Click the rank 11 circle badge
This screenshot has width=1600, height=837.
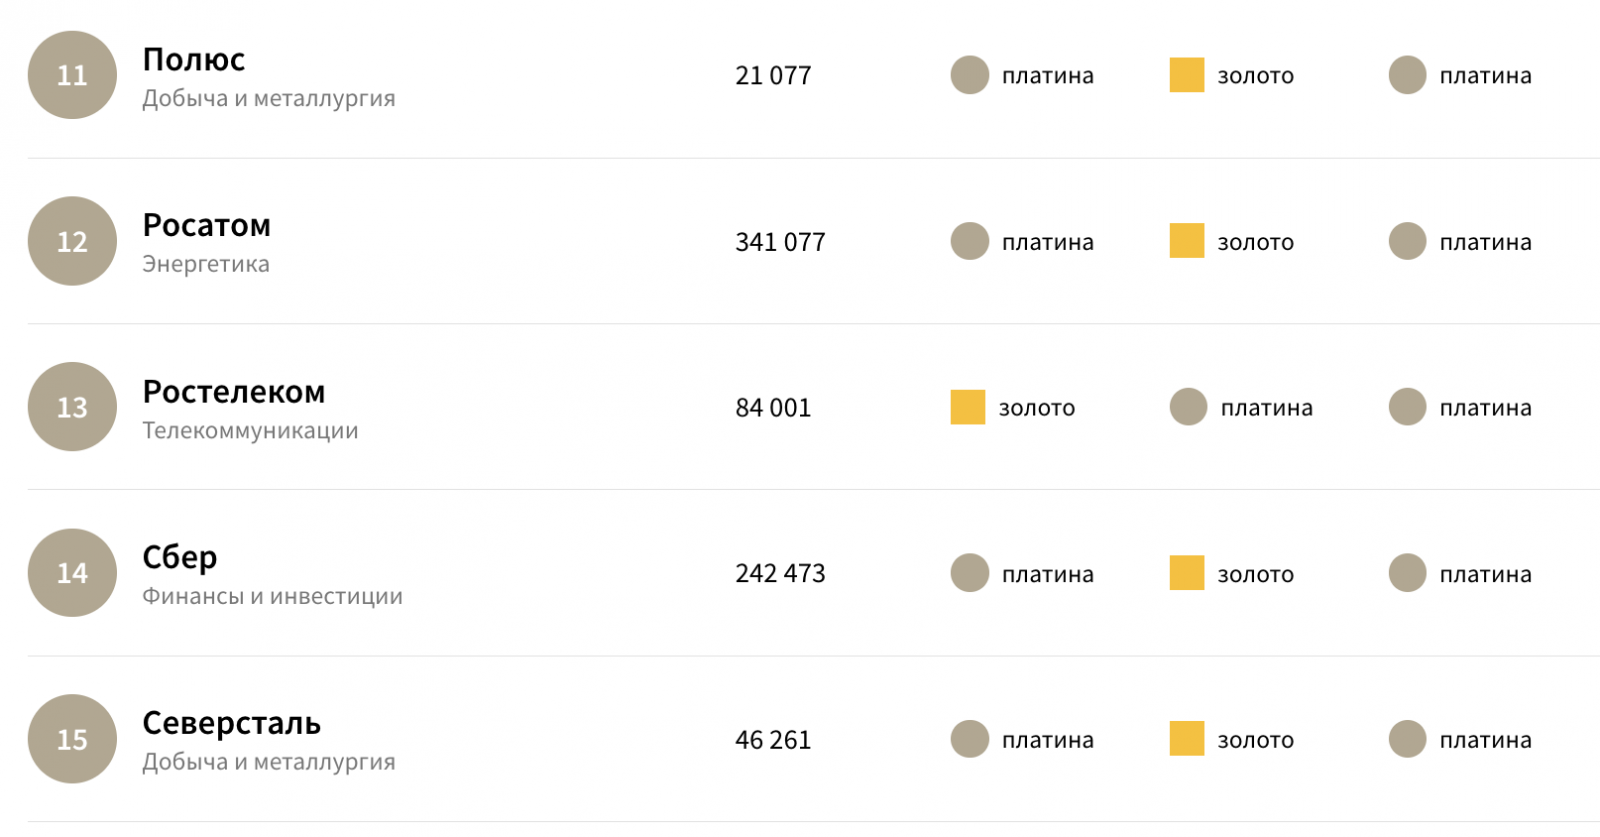click(x=72, y=75)
